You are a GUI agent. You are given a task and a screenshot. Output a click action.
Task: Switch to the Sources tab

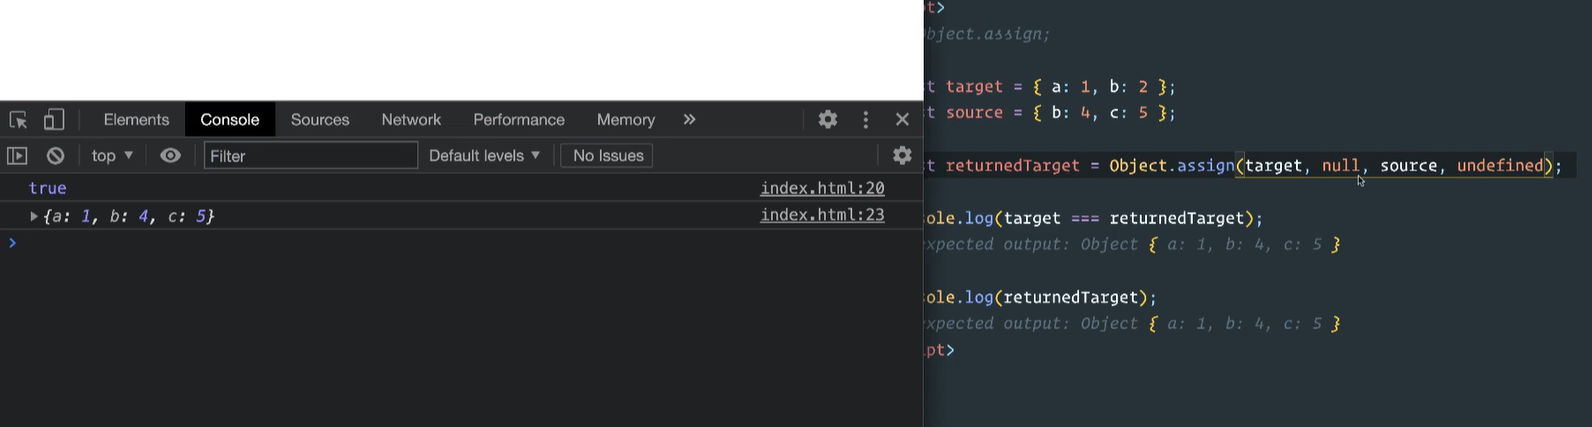click(x=320, y=120)
